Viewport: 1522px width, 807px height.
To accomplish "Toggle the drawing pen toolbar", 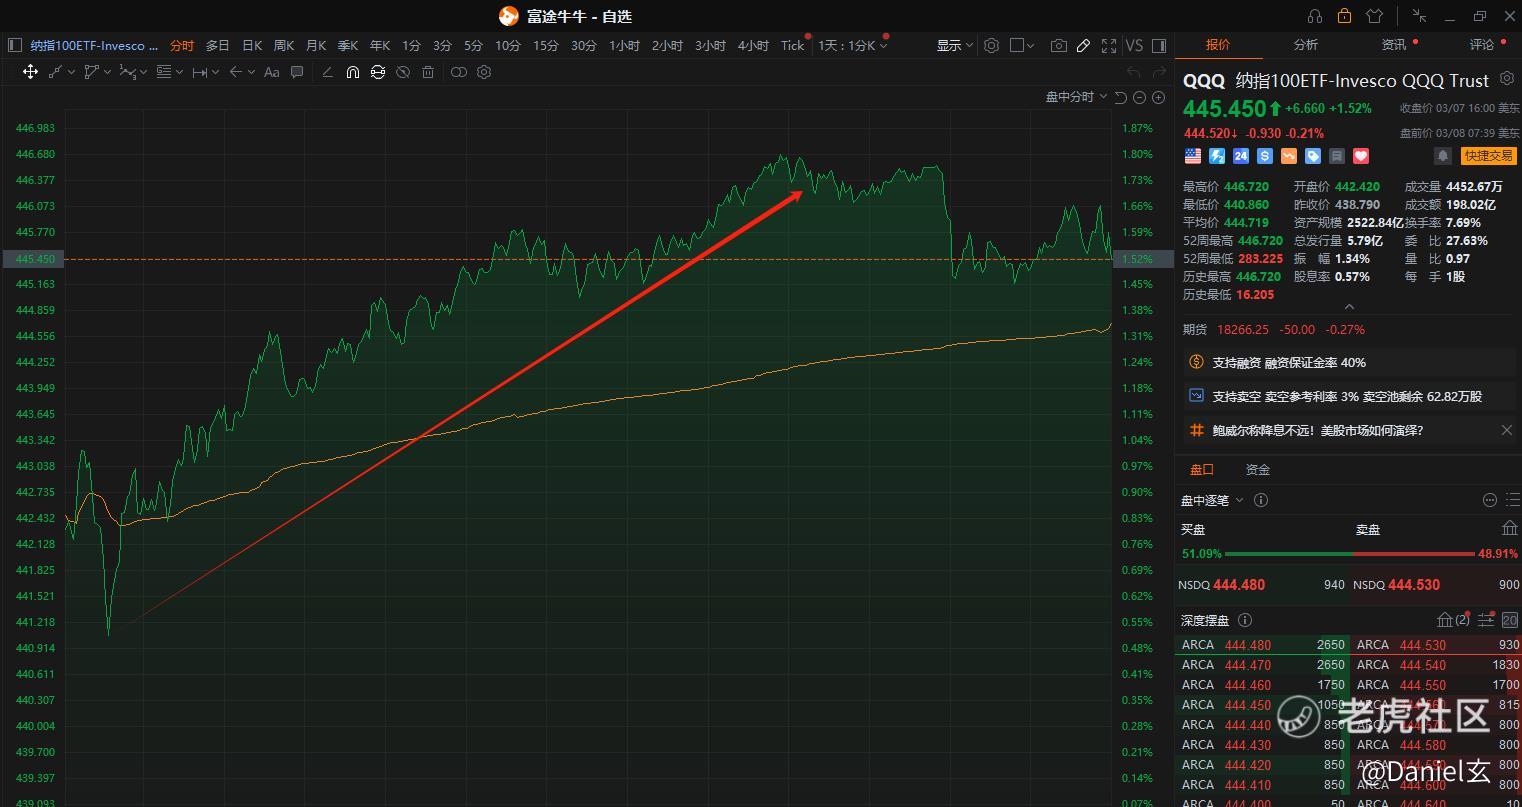I will coord(1083,45).
